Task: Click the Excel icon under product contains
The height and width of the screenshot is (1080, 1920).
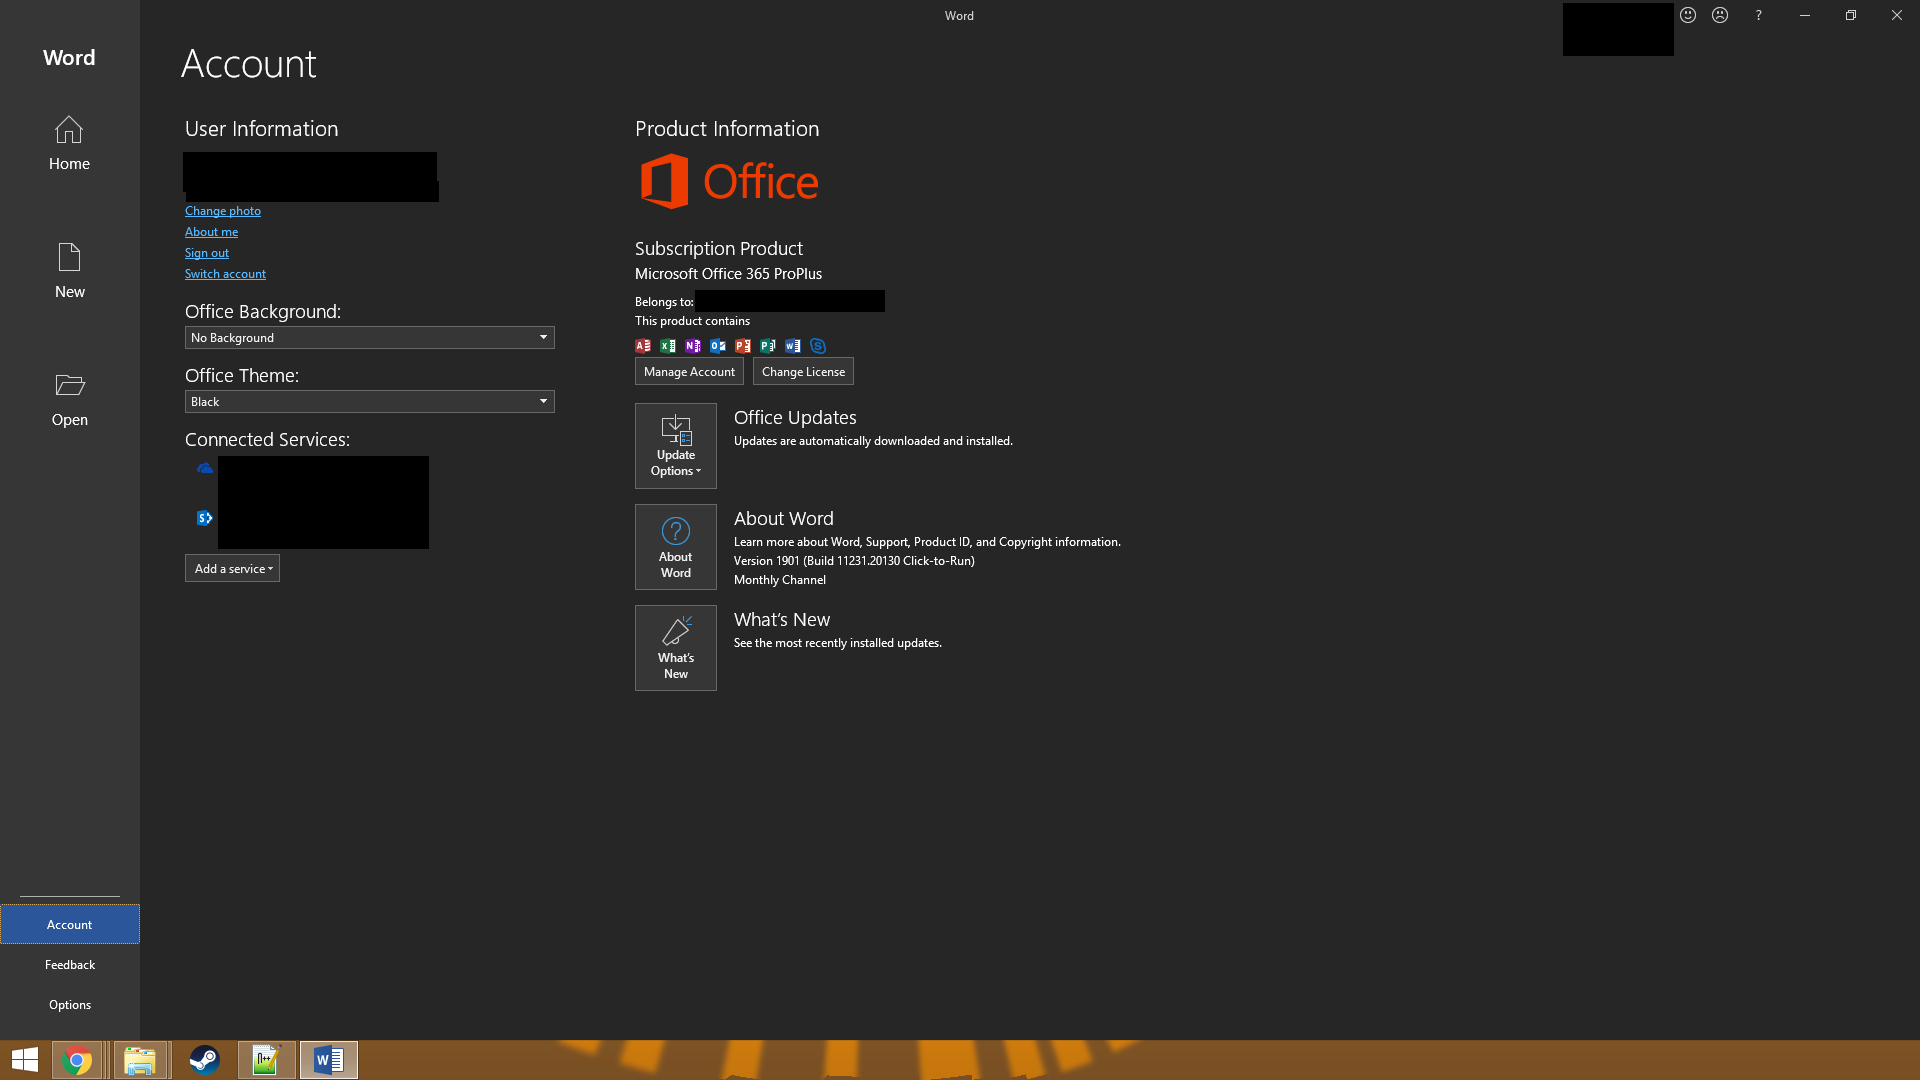Action: coord(668,346)
